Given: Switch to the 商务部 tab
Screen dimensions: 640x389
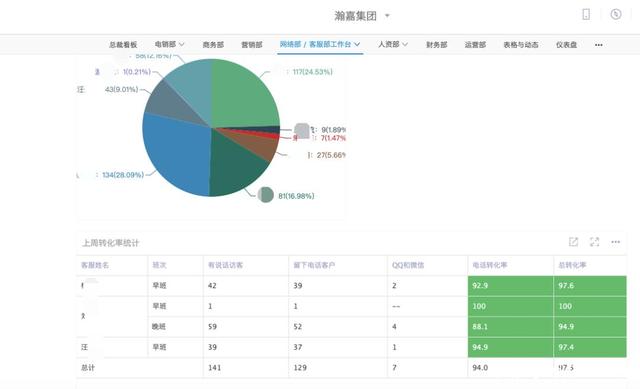Looking at the screenshot, I should tap(213, 44).
